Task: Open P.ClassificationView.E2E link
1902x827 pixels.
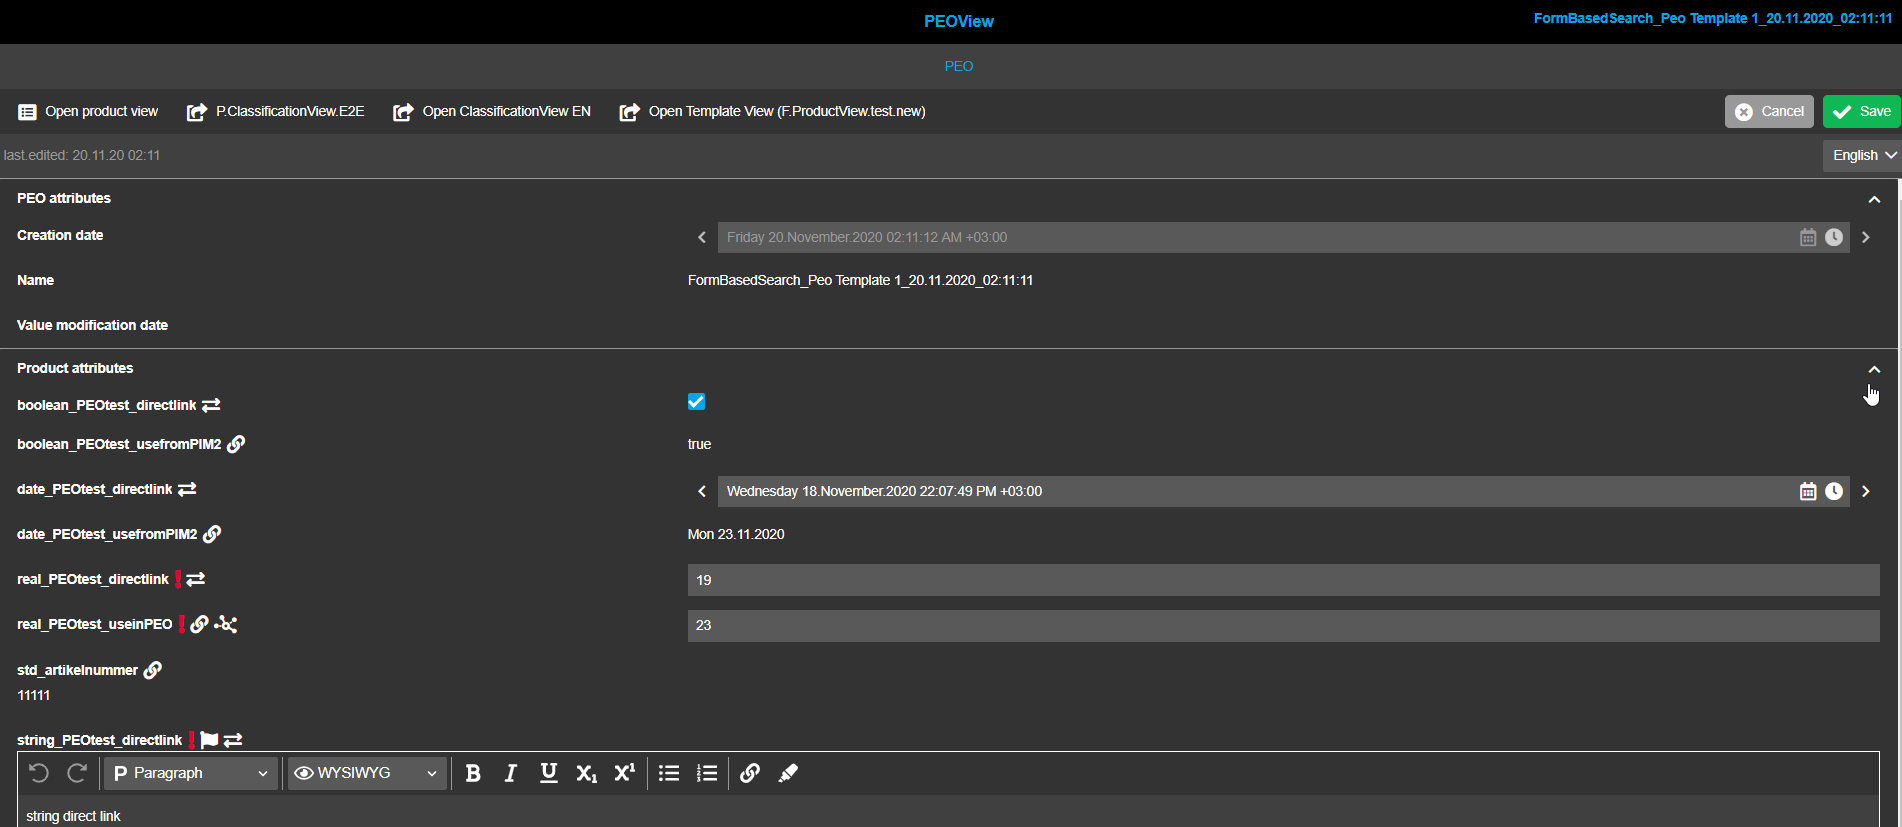Action: 276,111
